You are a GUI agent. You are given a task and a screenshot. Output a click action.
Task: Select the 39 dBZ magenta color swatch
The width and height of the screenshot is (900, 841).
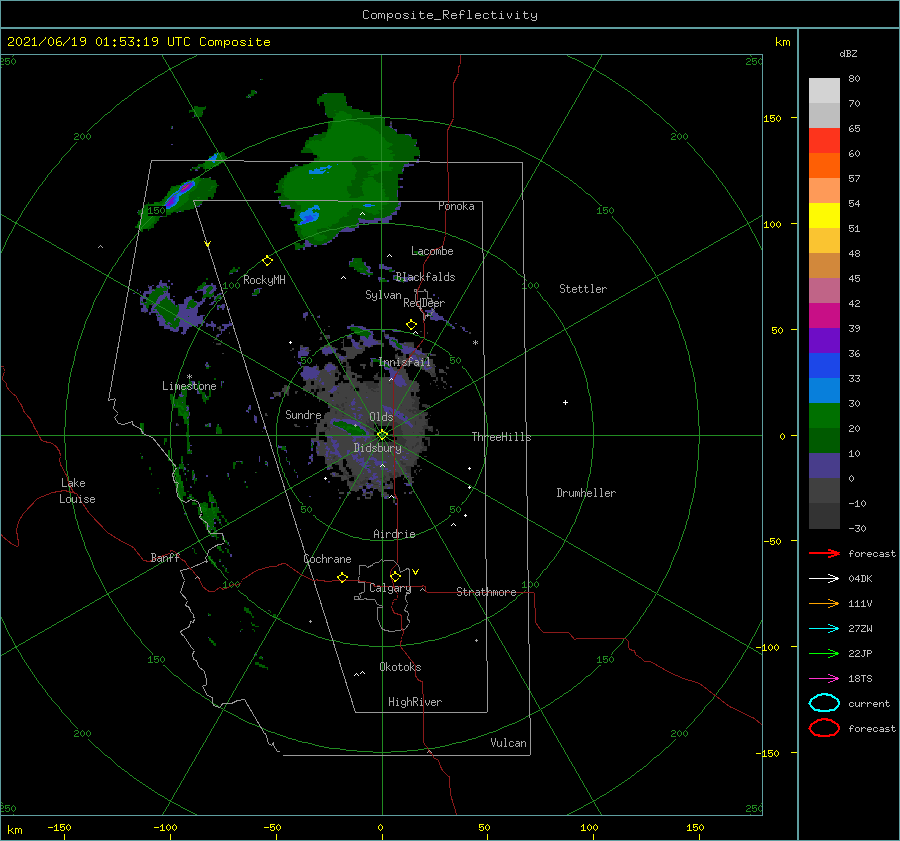(824, 315)
